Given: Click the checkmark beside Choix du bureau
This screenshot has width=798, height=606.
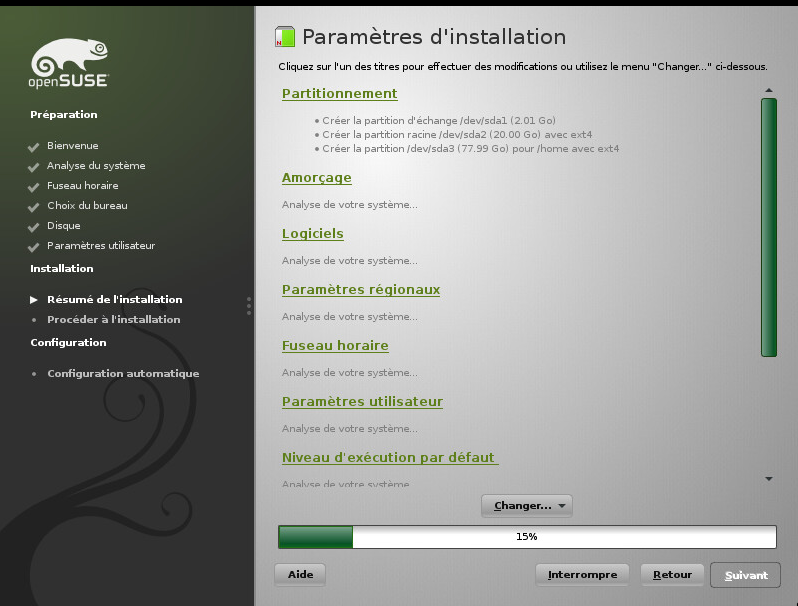Looking at the screenshot, I should coord(34,207).
